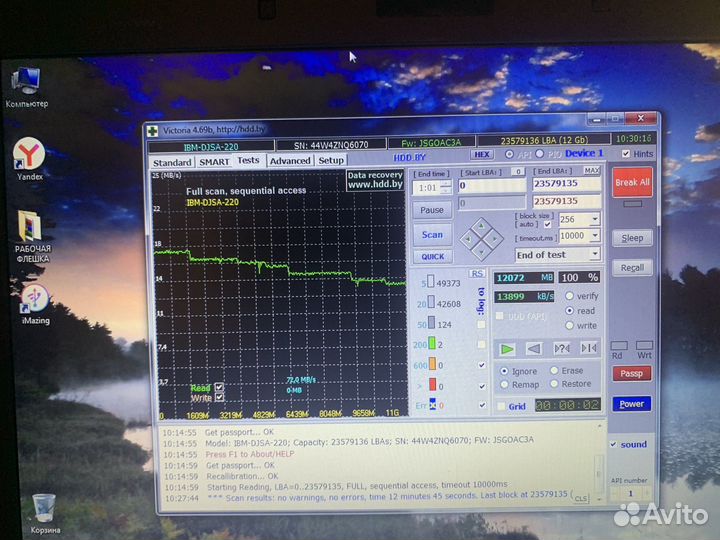Click the down arrow in navigation diamond
The width and height of the screenshot is (720, 540).
click(x=481, y=252)
